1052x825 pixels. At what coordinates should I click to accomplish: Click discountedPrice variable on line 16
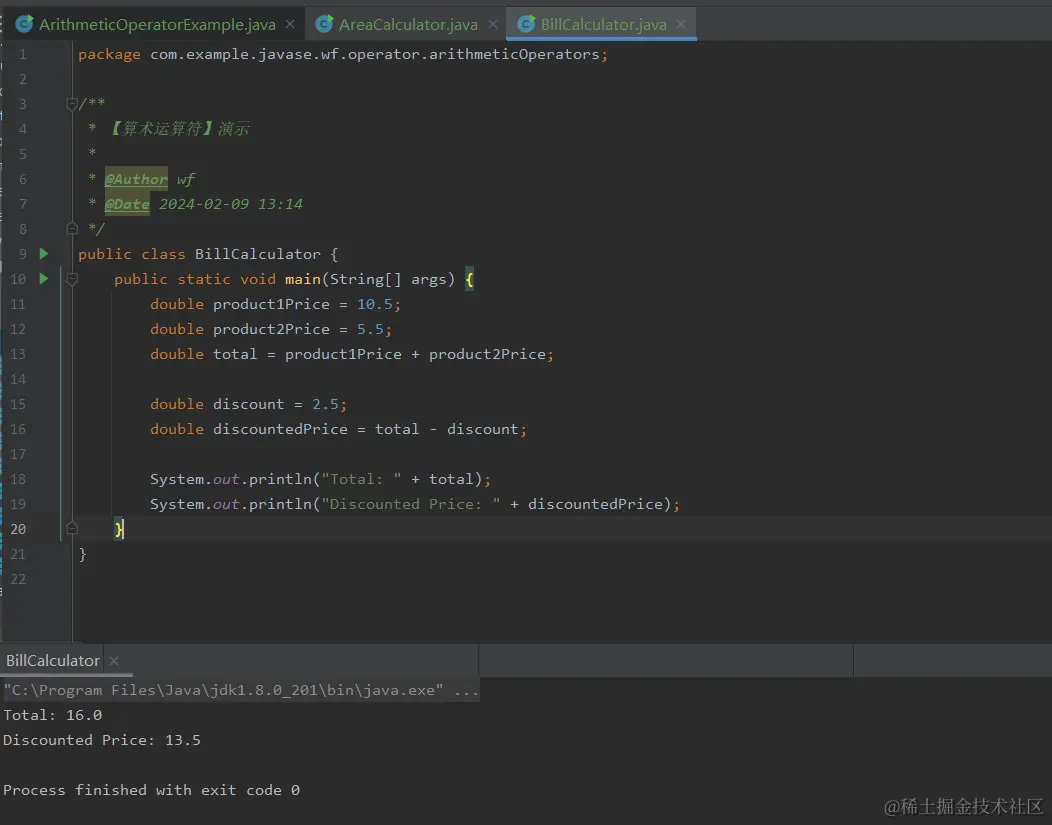click(280, 429)
